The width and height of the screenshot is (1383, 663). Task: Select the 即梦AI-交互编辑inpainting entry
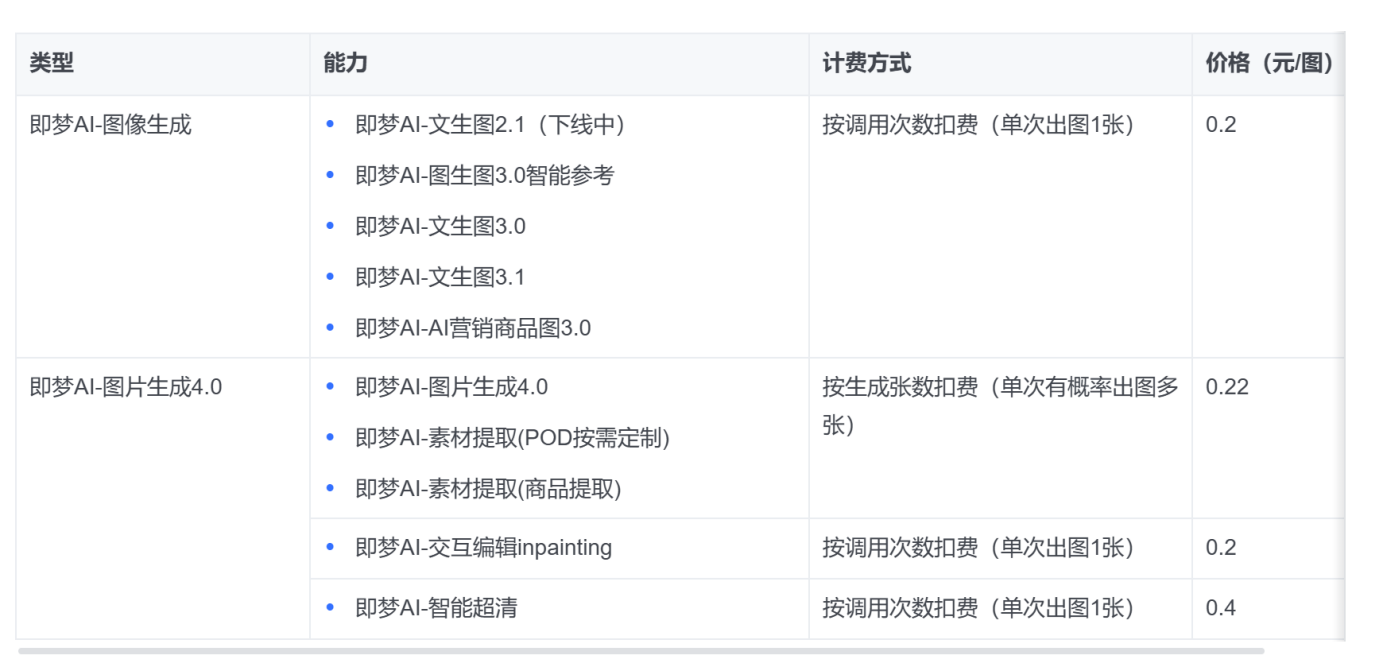[x=483, y=548]
